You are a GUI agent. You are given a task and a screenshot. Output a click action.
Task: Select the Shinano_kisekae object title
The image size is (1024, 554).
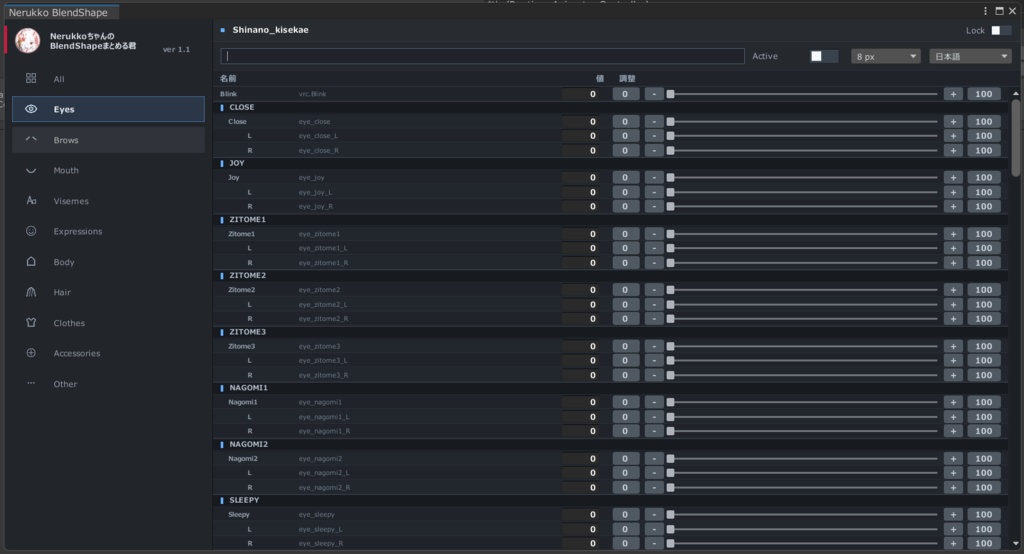(270, 30)
